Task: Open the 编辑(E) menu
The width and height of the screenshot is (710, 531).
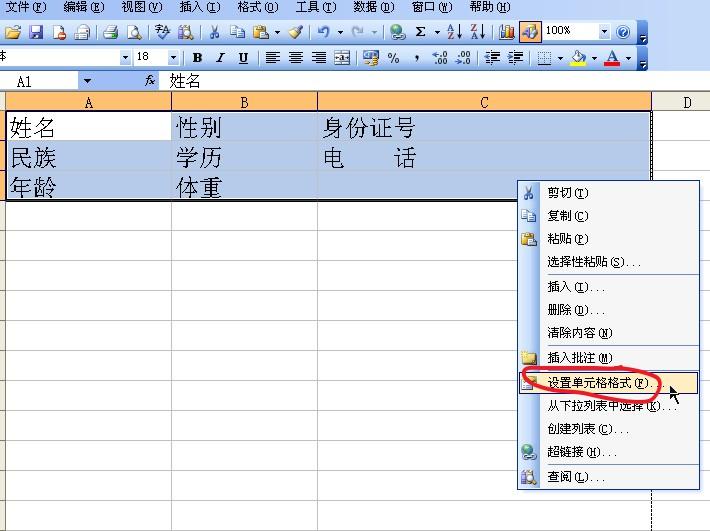Action: click(84, 7)
